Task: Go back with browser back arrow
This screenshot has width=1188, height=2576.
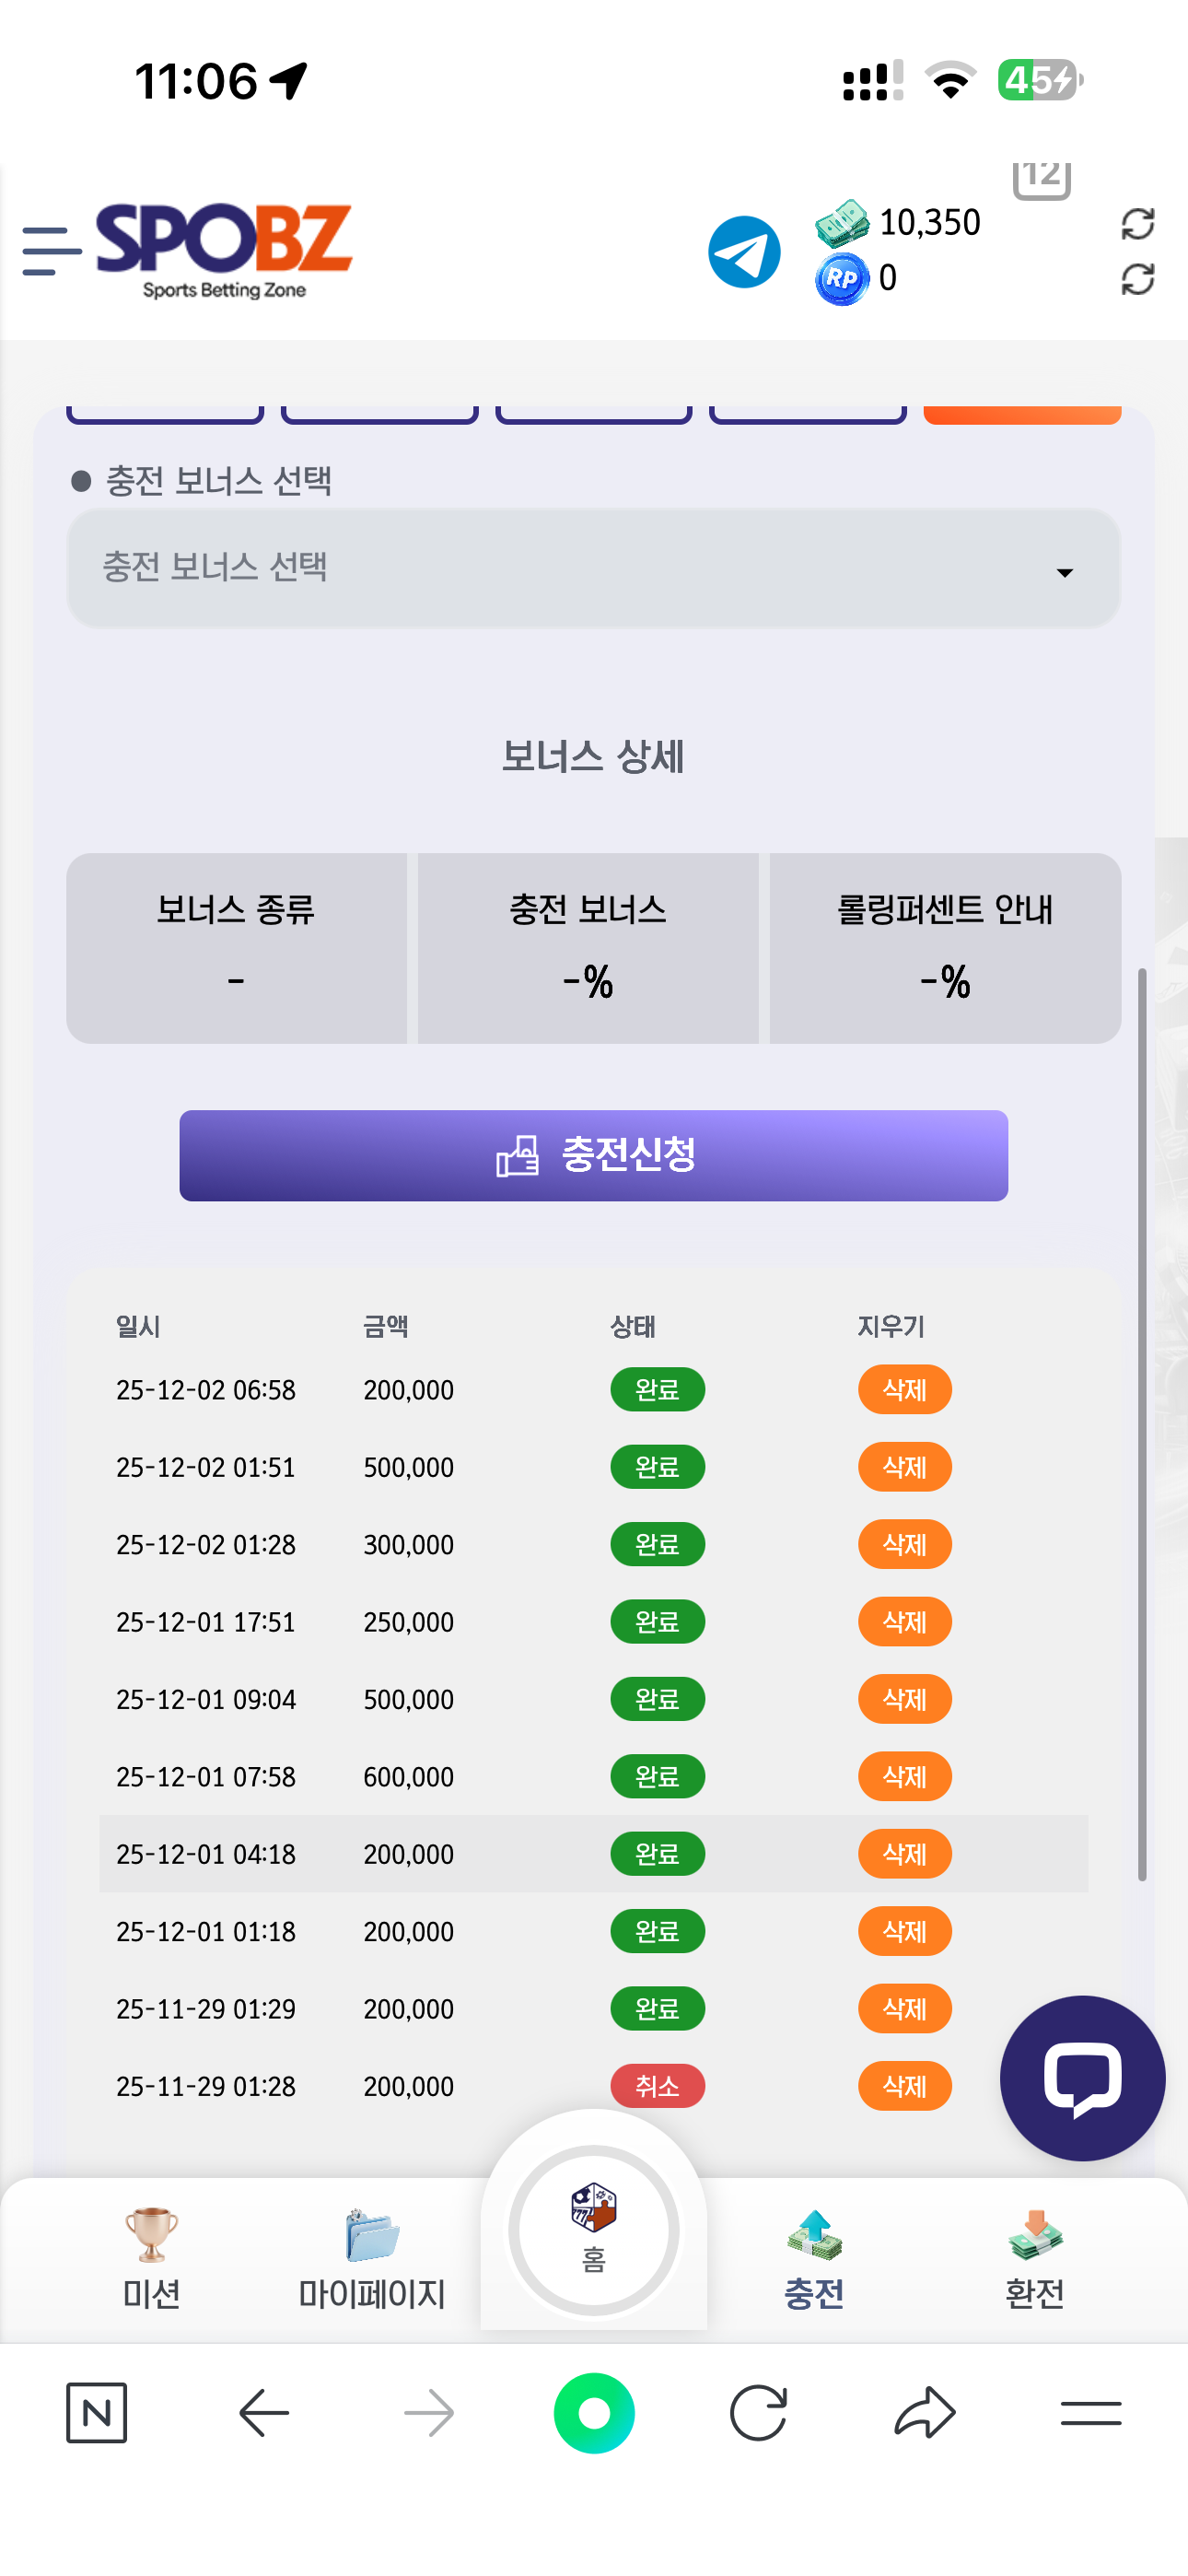Action: [264, 2413]
